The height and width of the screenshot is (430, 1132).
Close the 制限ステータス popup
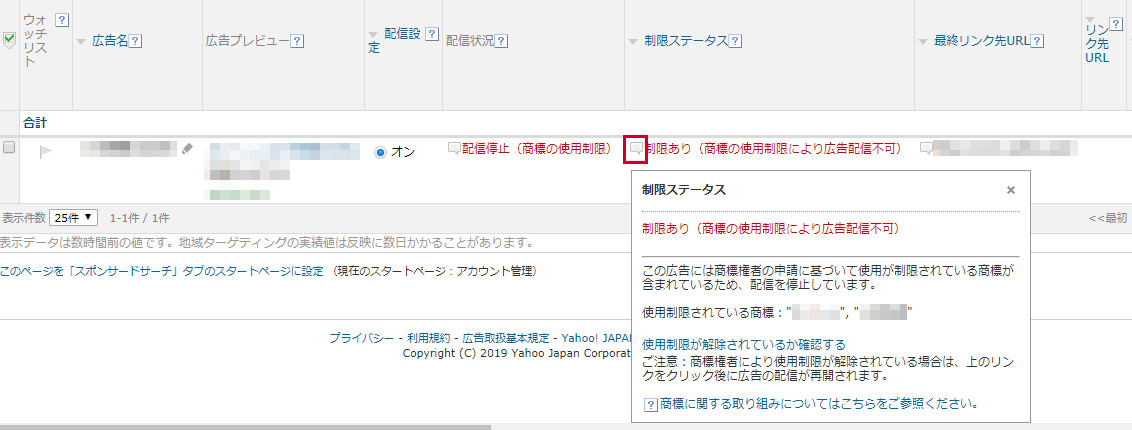(x=1010, y=190)
